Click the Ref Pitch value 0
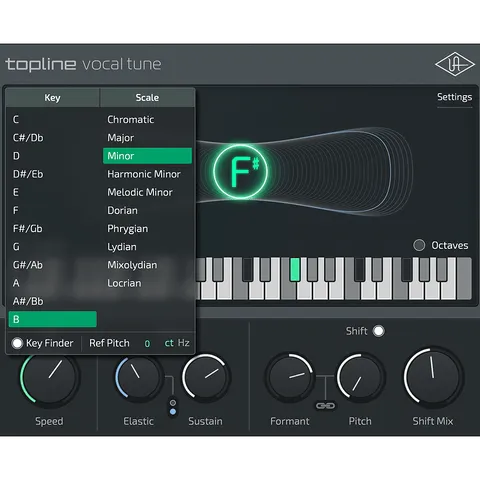 coord(147,343)
